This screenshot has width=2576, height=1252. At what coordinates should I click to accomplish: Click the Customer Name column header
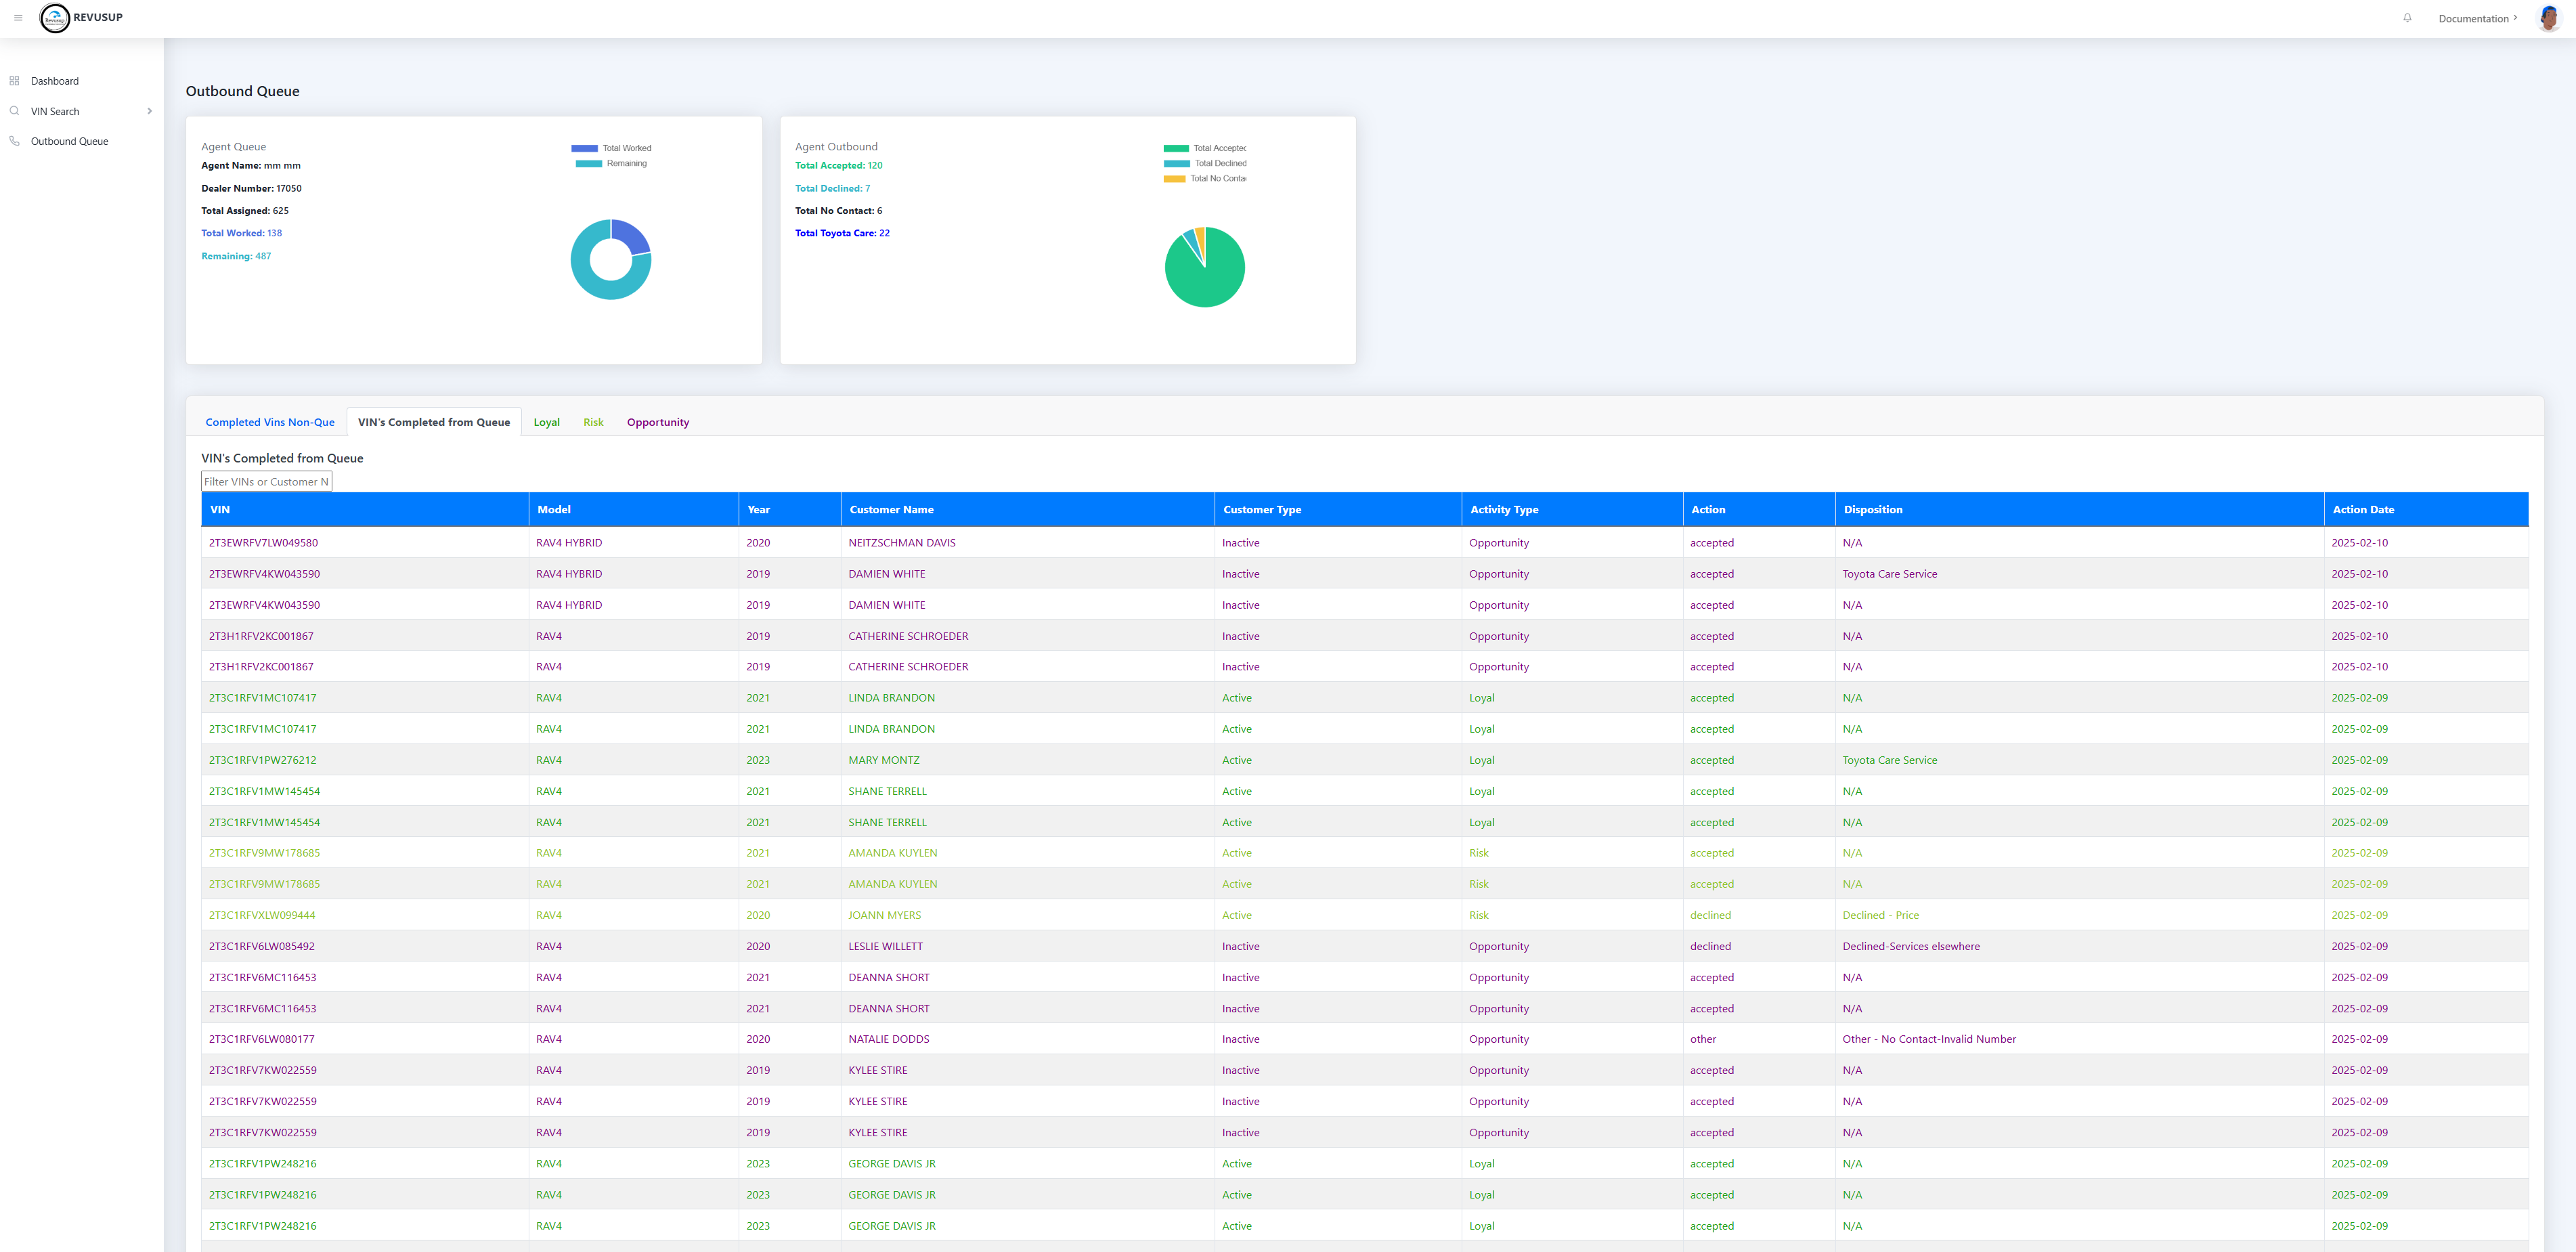[x=891, y=510]
